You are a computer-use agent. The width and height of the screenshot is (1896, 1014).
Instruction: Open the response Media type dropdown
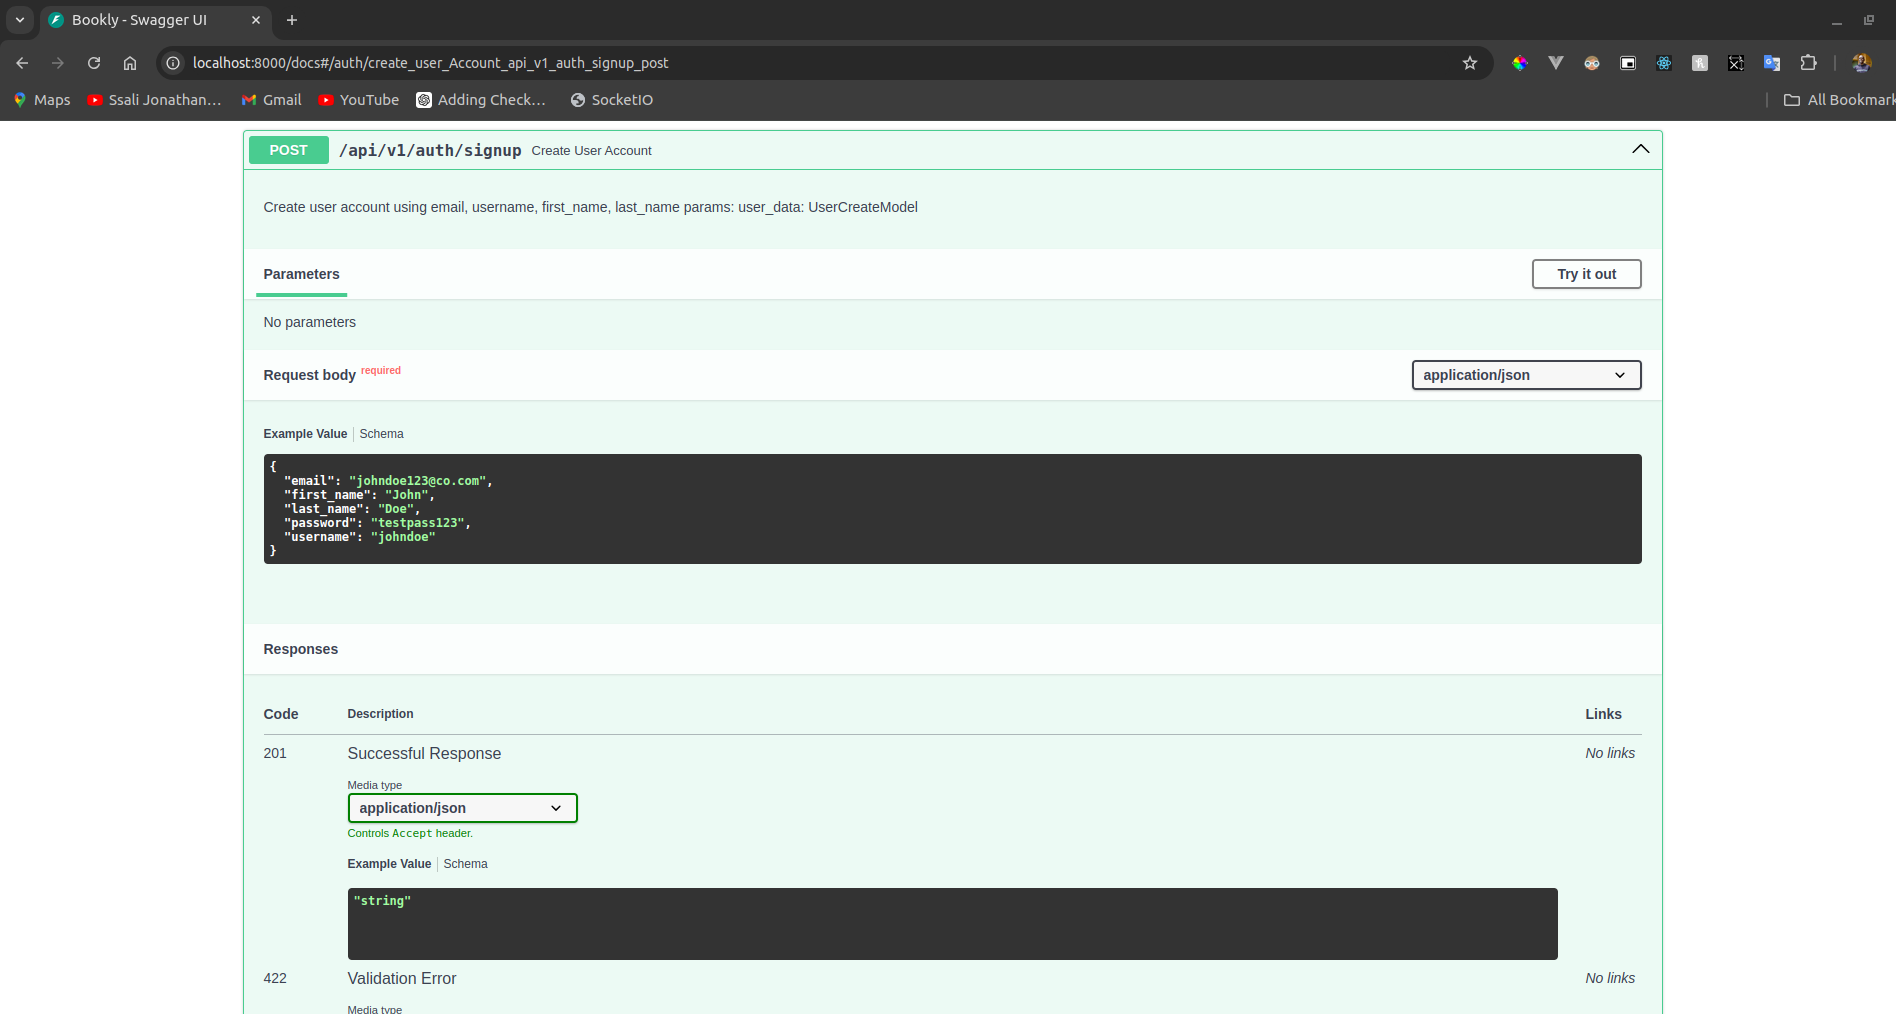pyautogui.click(x=462, y=808)
